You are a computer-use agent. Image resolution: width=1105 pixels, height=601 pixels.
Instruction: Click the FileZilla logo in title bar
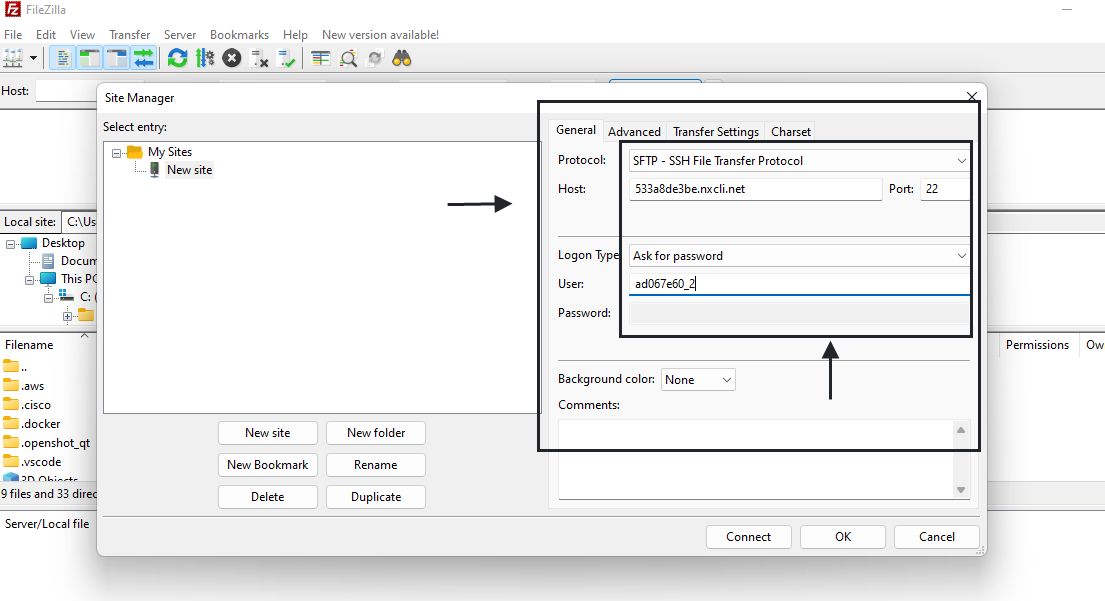point(12,10)
